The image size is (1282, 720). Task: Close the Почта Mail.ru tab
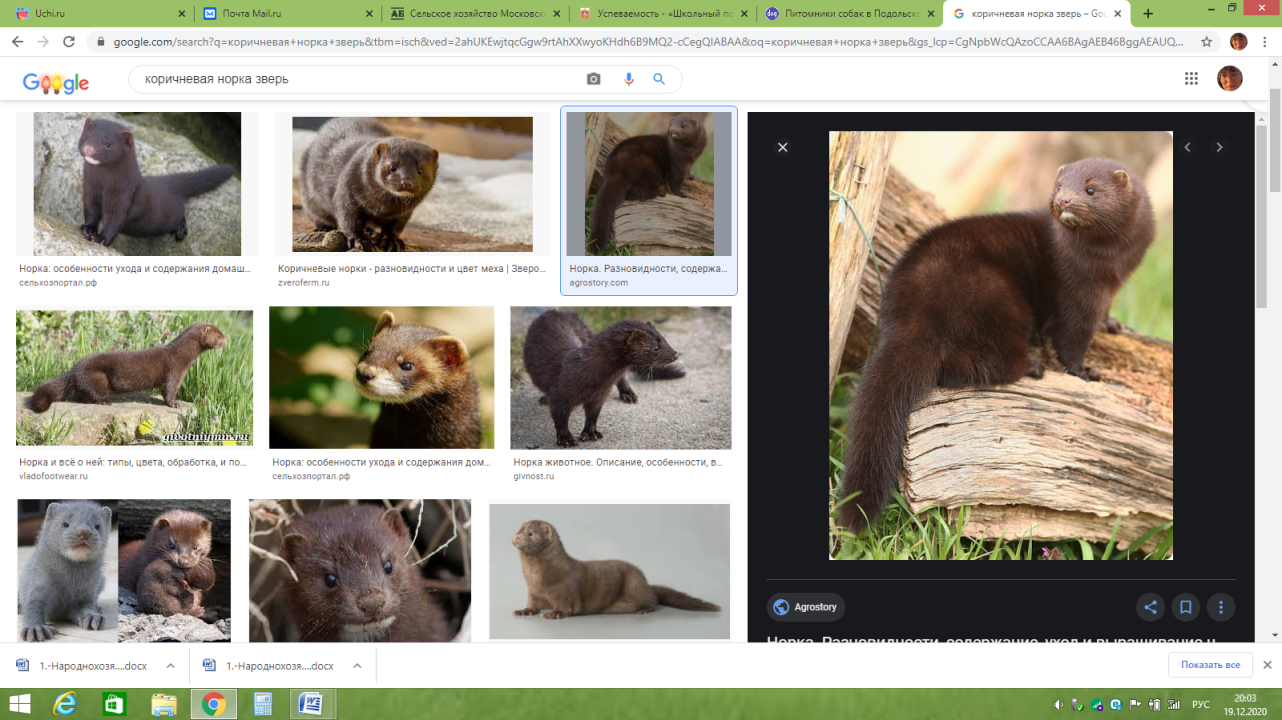367,14
